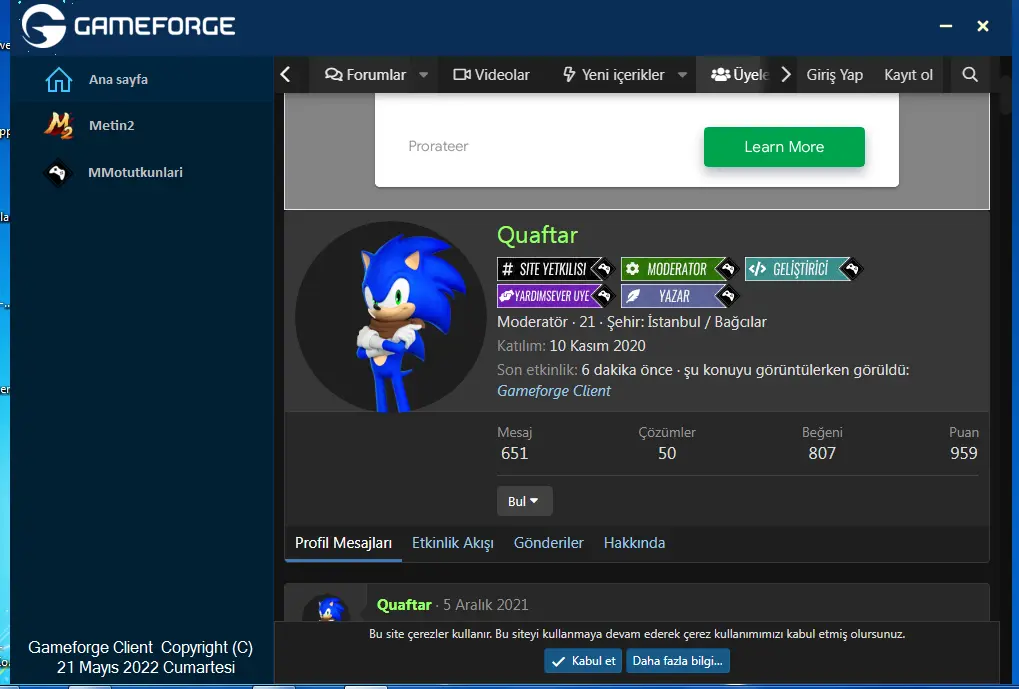Click the MODERATOR badge
This screenshot has height=689, width=1019.
679,269
